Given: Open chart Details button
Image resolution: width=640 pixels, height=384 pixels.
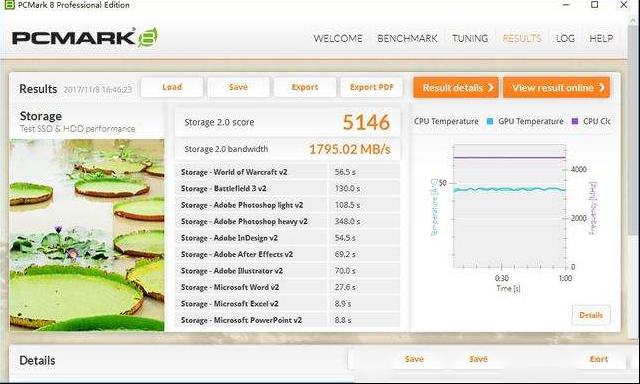Looking at the screenshot, I should (x=591, y=315).
